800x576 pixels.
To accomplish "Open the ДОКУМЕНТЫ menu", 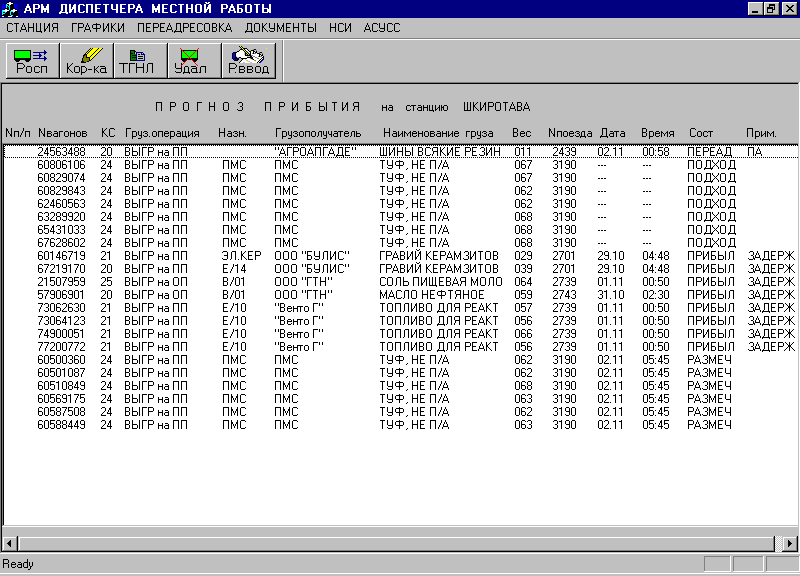I will [281, 28].
